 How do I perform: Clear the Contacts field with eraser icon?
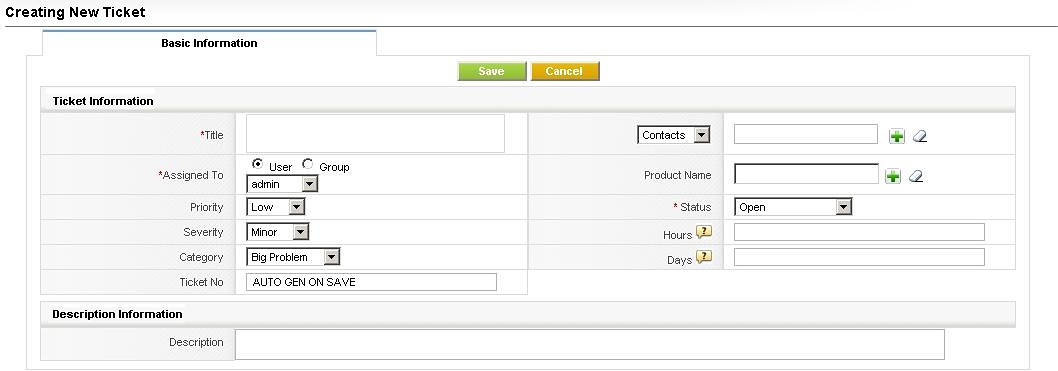click(x=920, y=136)
